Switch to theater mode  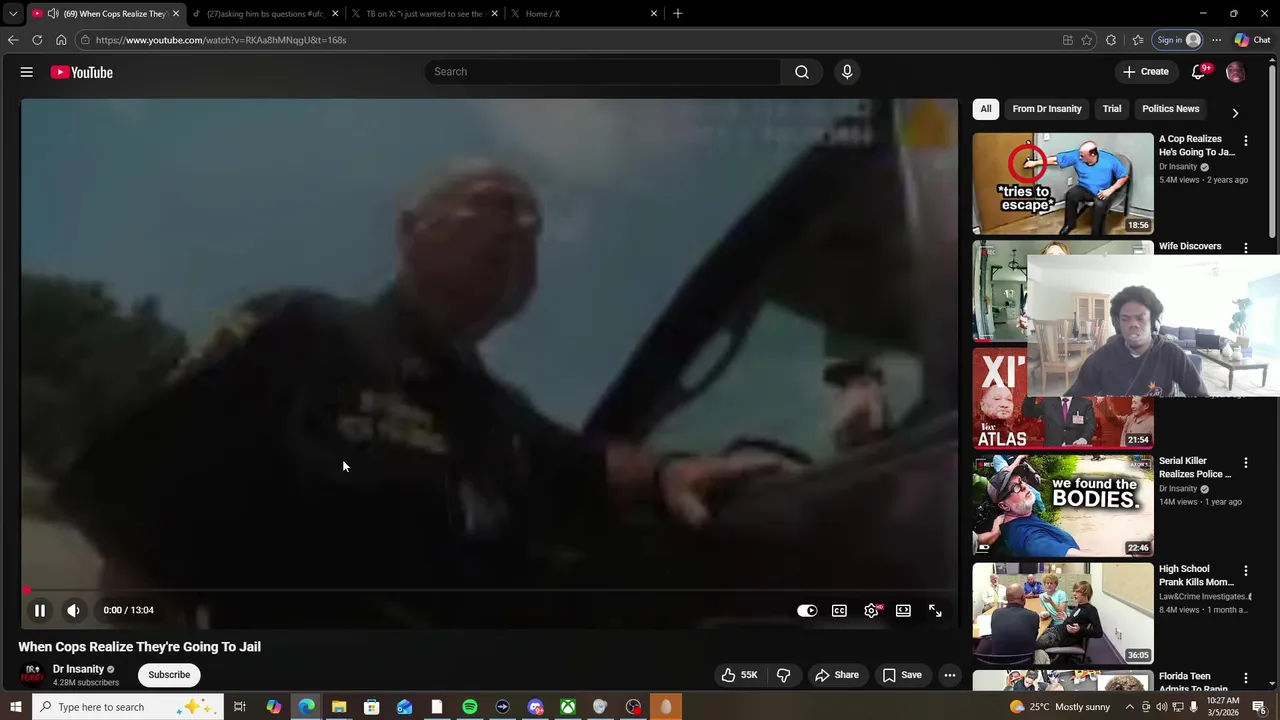903,610
